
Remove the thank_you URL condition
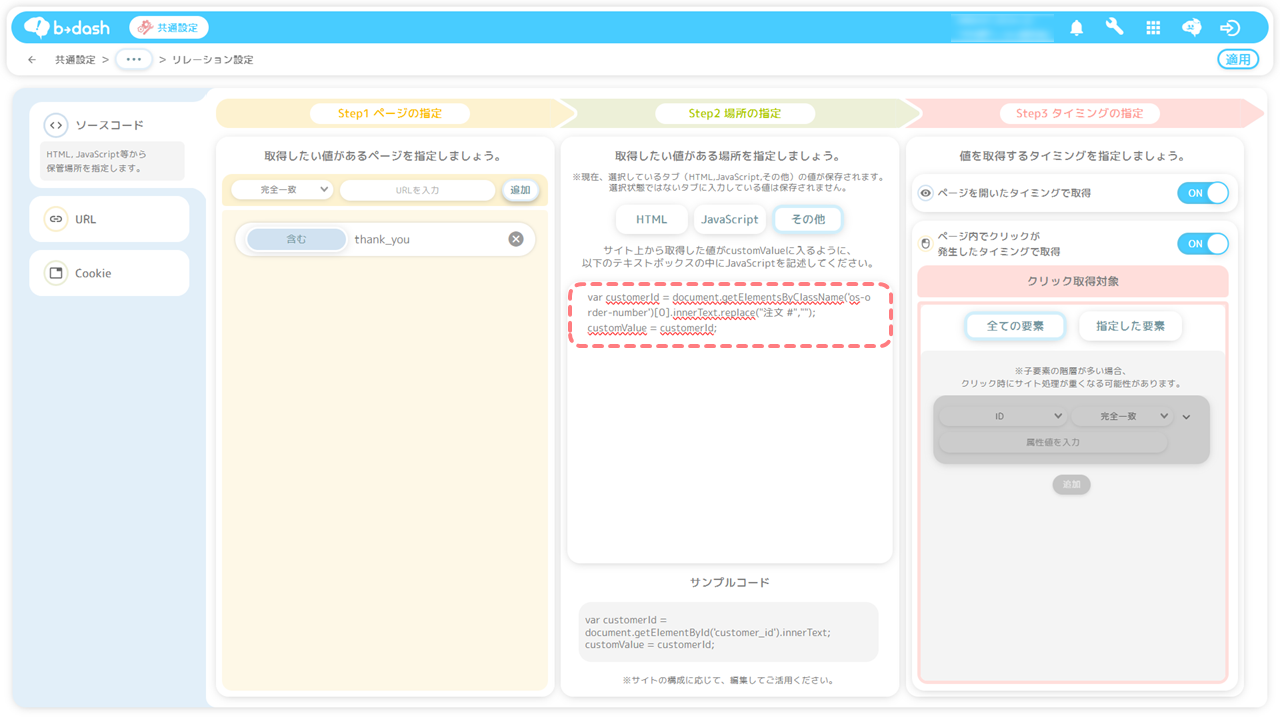click(x=516, y=239)
